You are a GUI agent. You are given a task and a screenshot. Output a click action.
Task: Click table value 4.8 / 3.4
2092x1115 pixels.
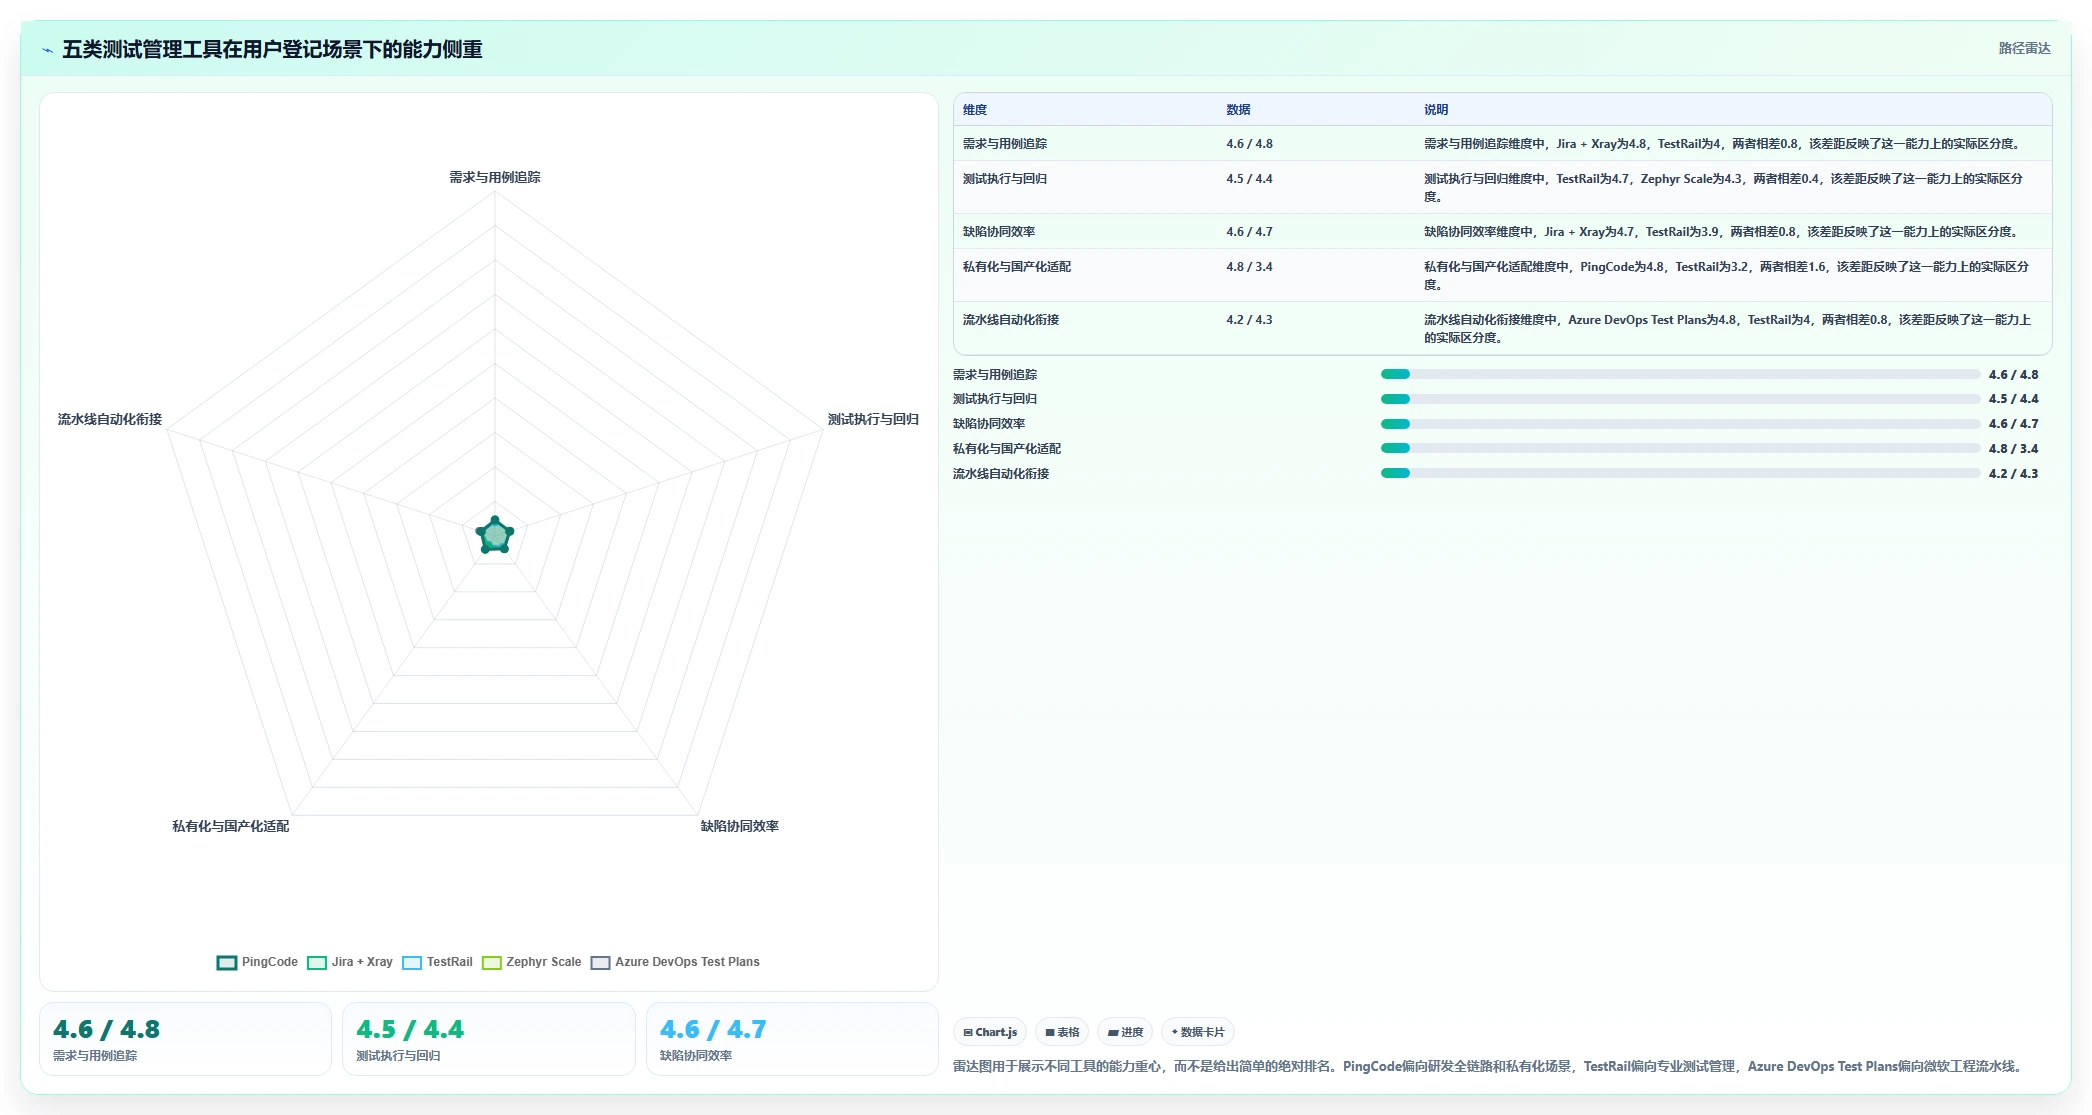click(x=1249, y=267)
